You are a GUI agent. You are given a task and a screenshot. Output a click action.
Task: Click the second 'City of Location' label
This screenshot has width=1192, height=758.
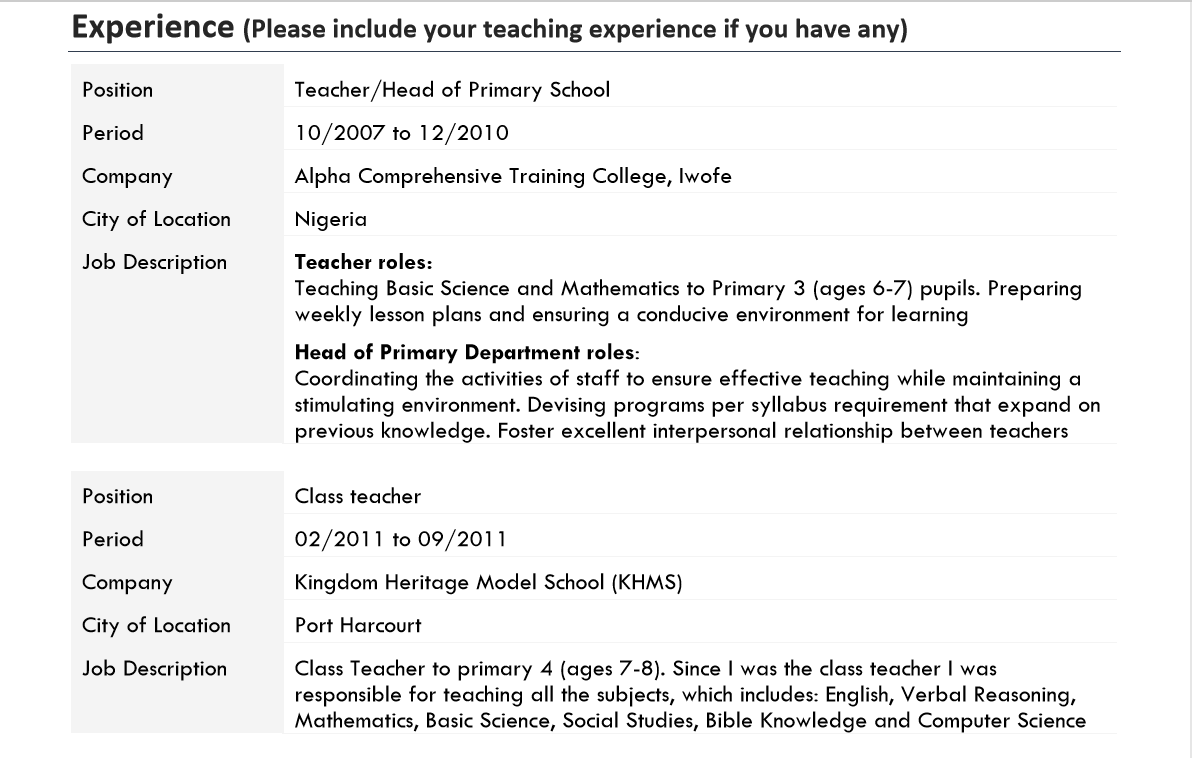click(156, 625)
